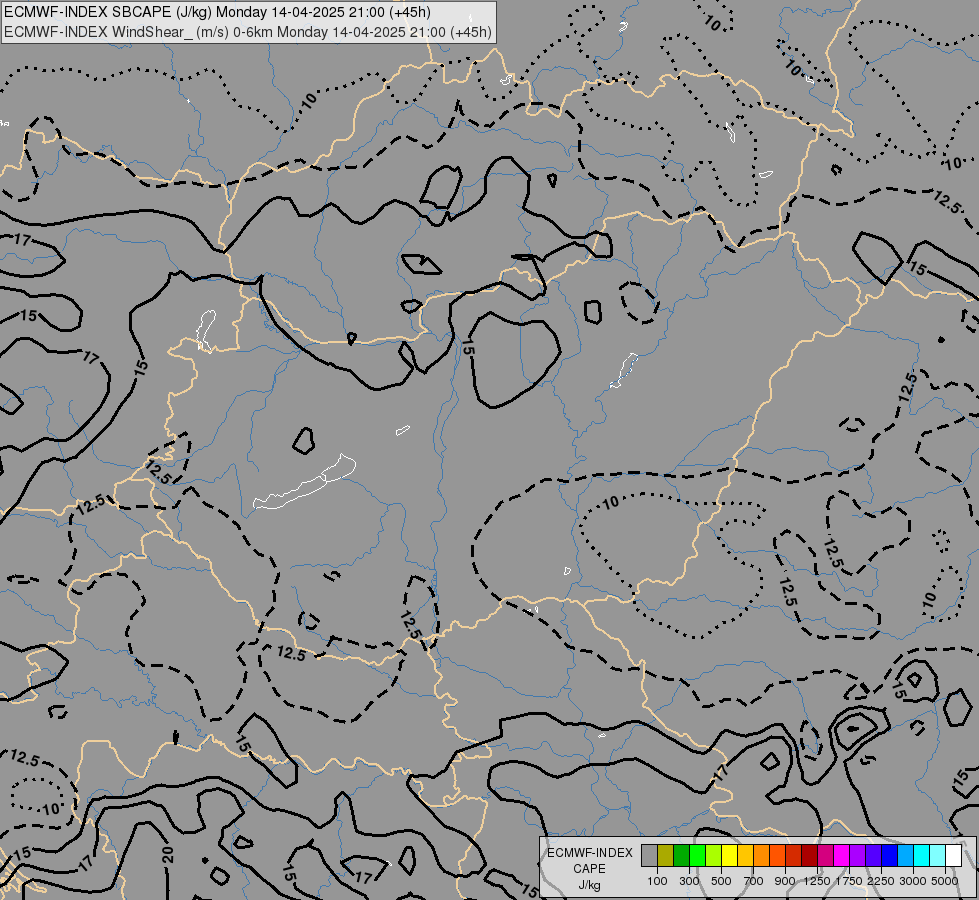Select the 1250 legend value

[817, 881]
